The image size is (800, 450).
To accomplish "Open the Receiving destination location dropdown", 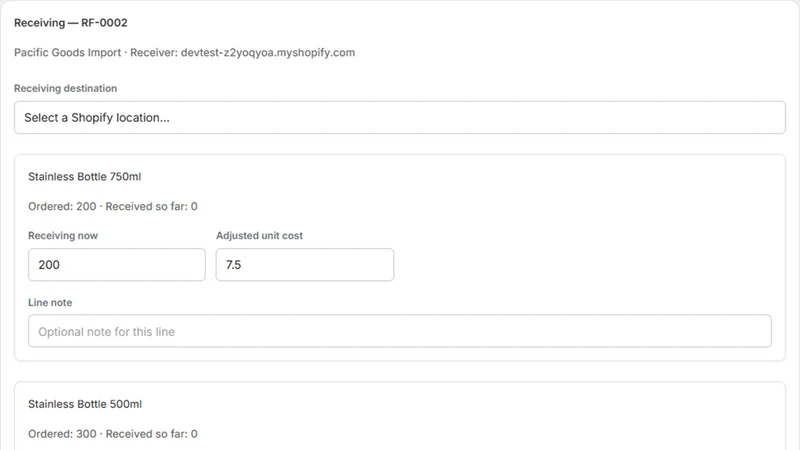I will tap(399, 117).
